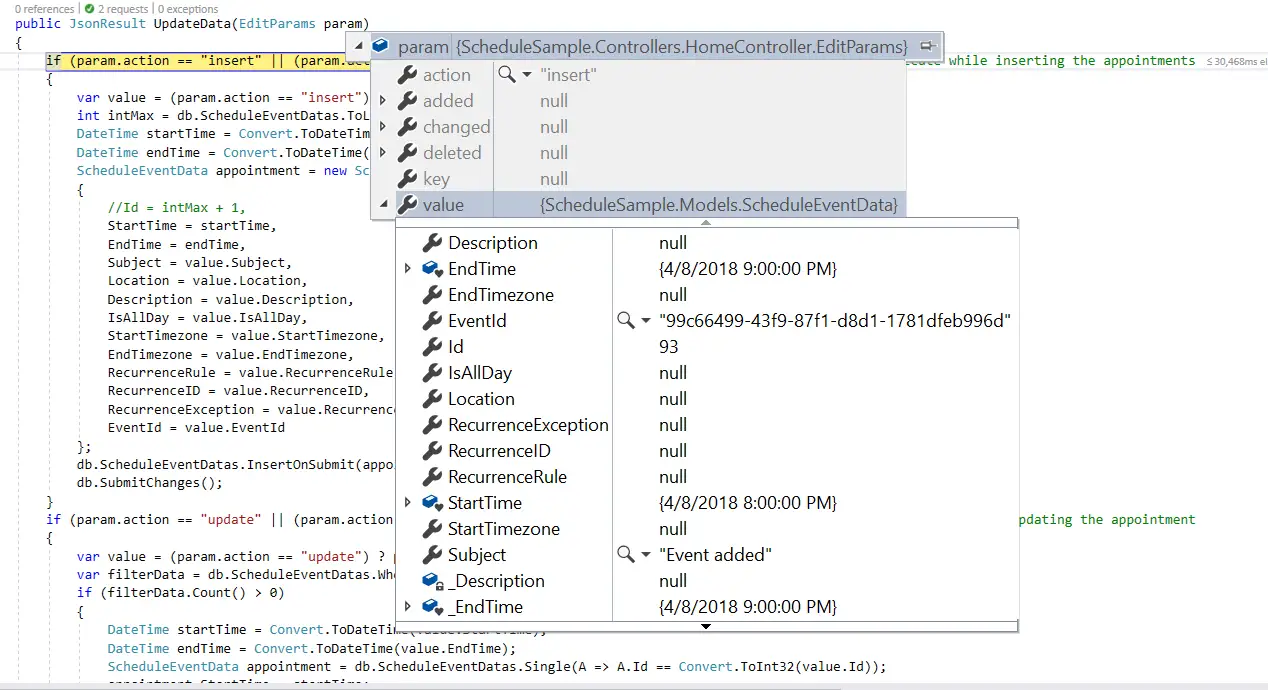Click the wrench icon beside IsAllDay
Screen dimensions: 1268x690
coord(432,373)
